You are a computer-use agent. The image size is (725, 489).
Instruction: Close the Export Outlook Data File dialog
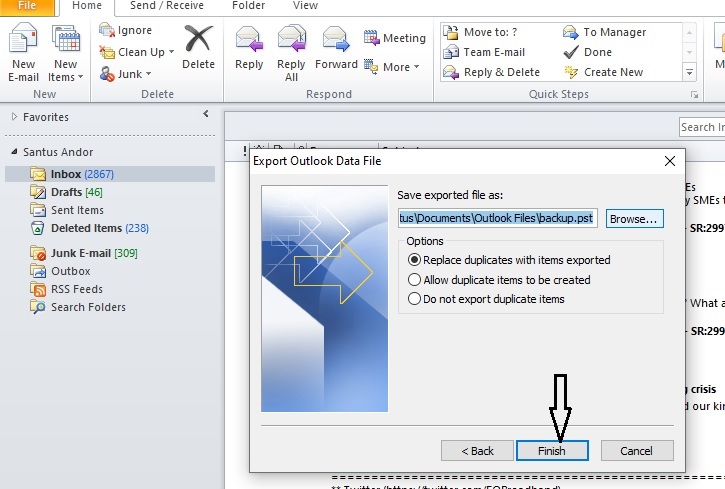670,161
